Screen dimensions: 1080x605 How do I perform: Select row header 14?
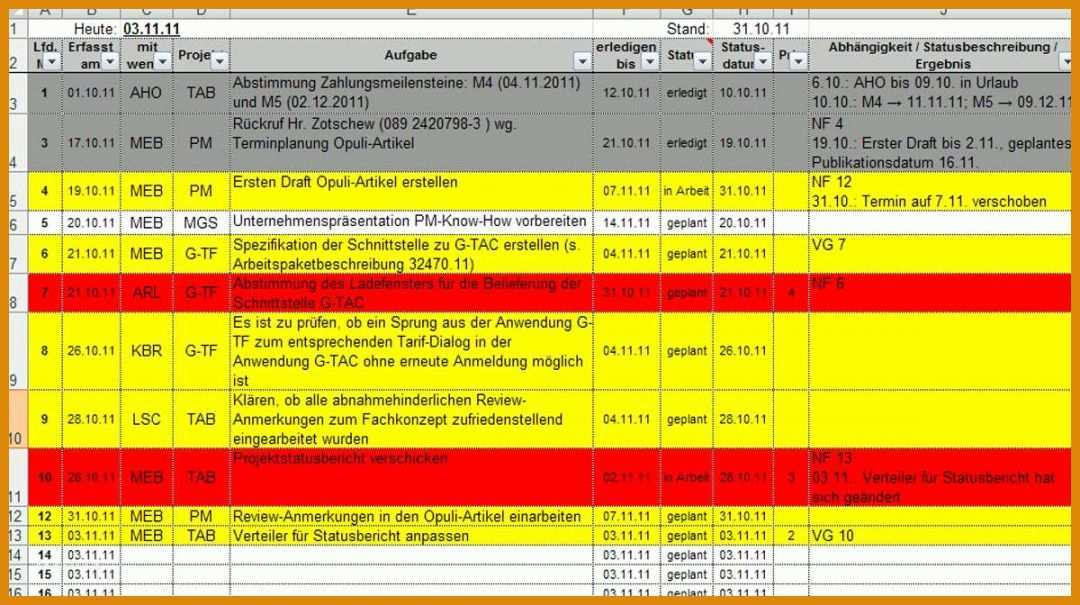pos(17,555)
